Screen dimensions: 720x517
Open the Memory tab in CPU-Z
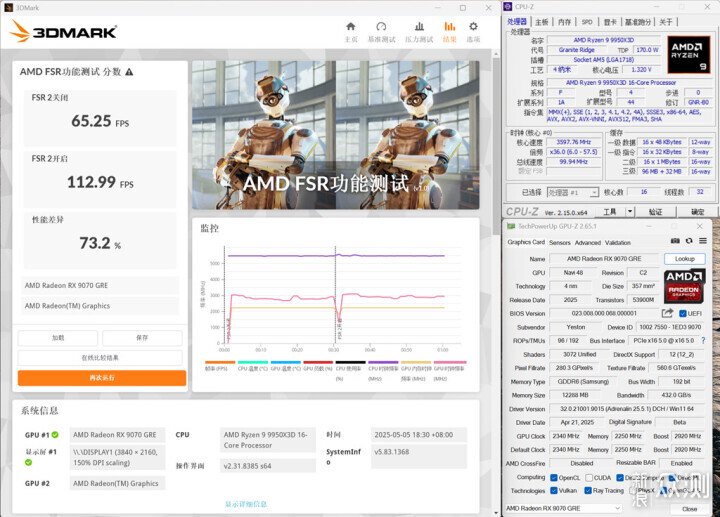coord(564,22)
